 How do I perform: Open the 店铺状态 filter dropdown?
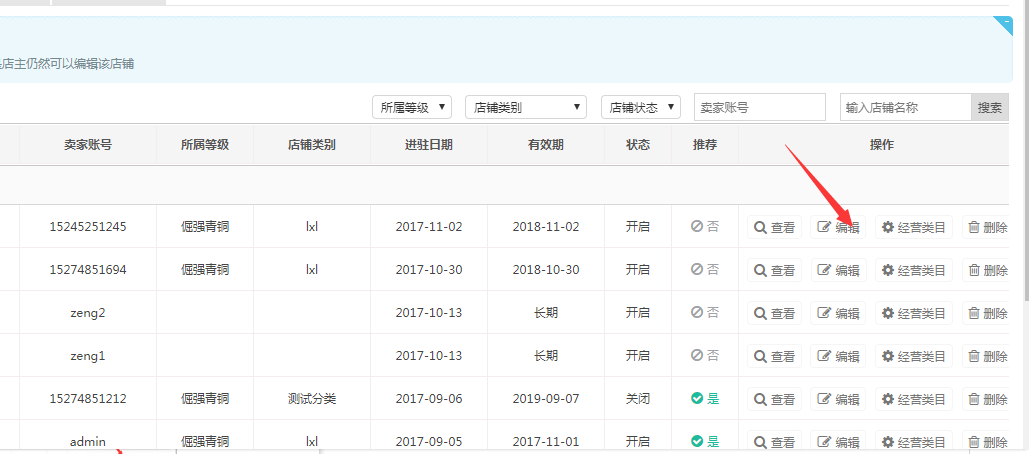[640, 107]
